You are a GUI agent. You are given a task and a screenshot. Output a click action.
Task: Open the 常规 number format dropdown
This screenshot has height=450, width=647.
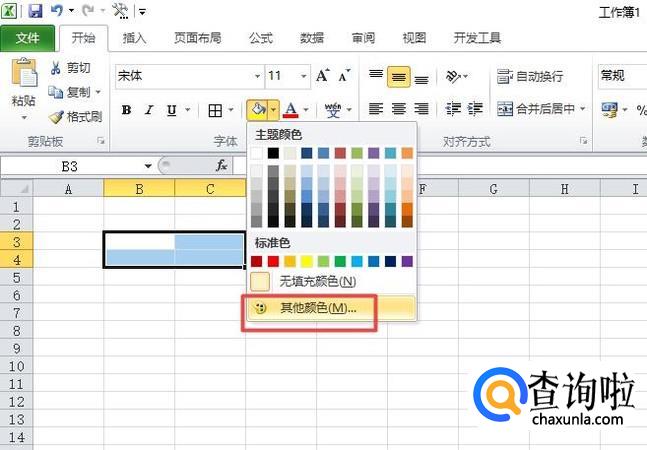click(x=622, y=76)
